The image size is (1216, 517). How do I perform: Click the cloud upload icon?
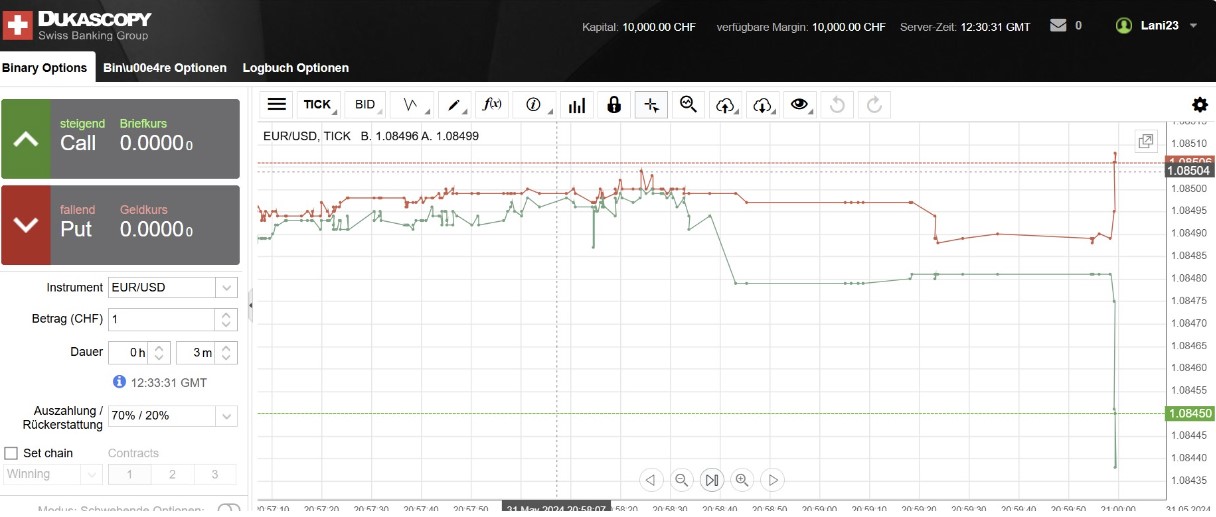click(725, 105)
